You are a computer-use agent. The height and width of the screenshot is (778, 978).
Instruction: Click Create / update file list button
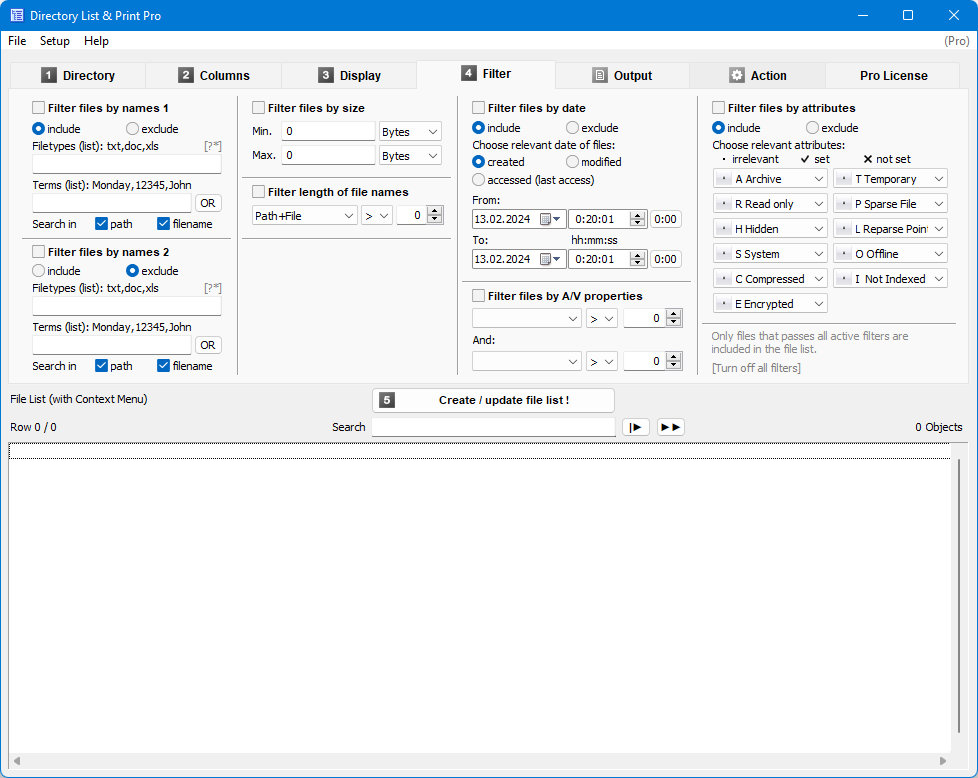click(x=493, y=400)
